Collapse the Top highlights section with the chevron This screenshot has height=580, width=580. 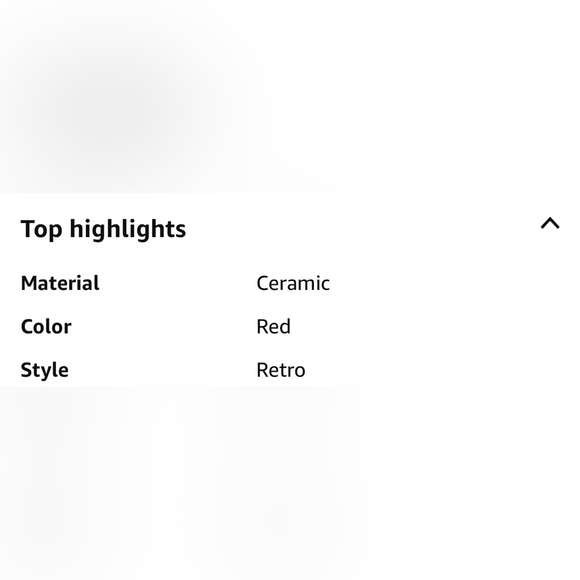(550, 223)
